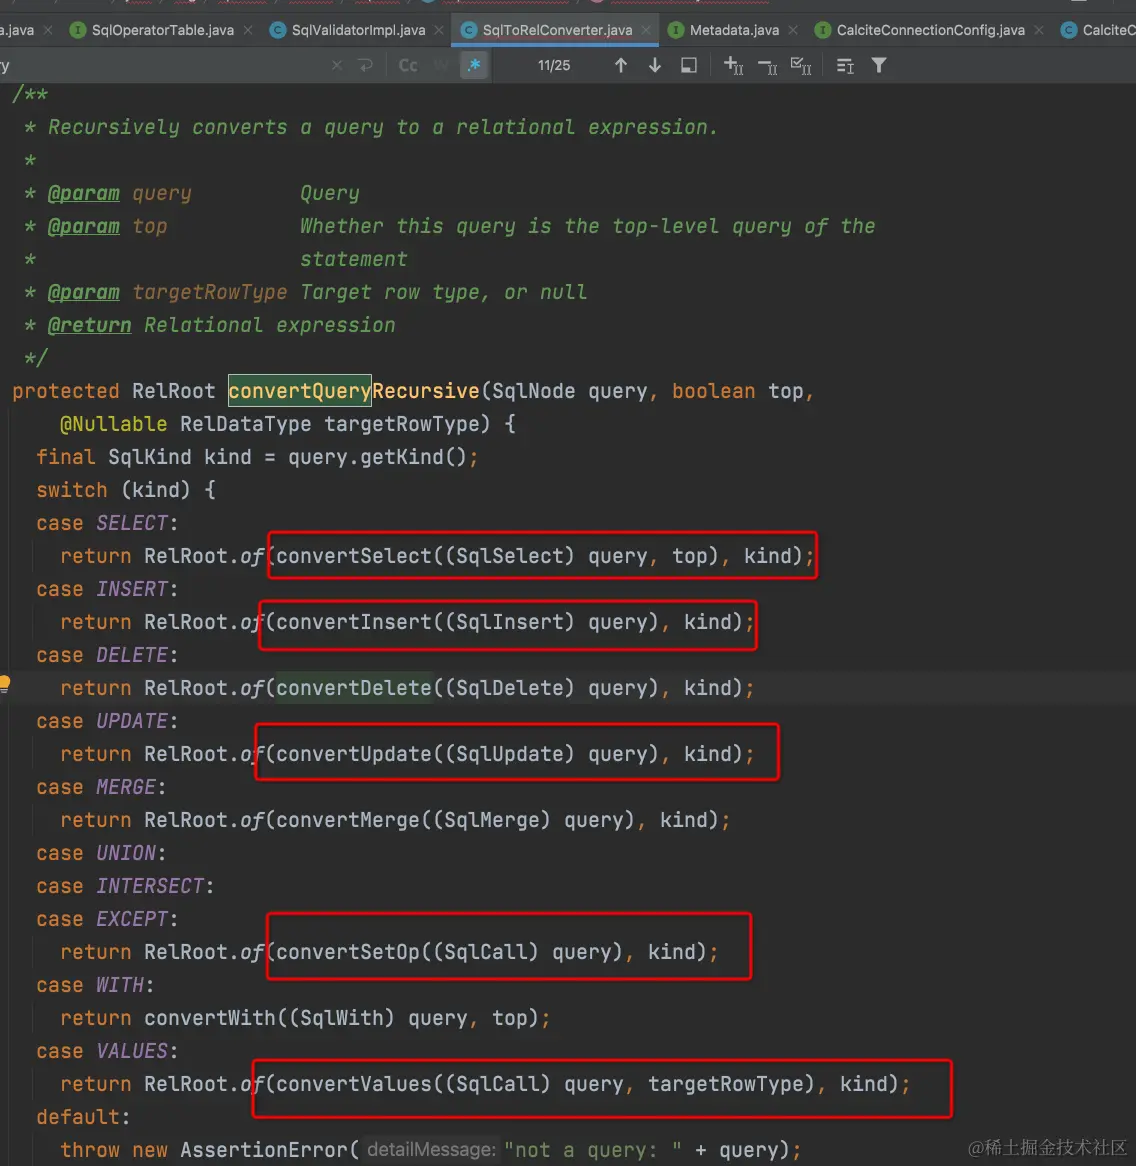Click the 'case EXCEPT:' line

107,919
